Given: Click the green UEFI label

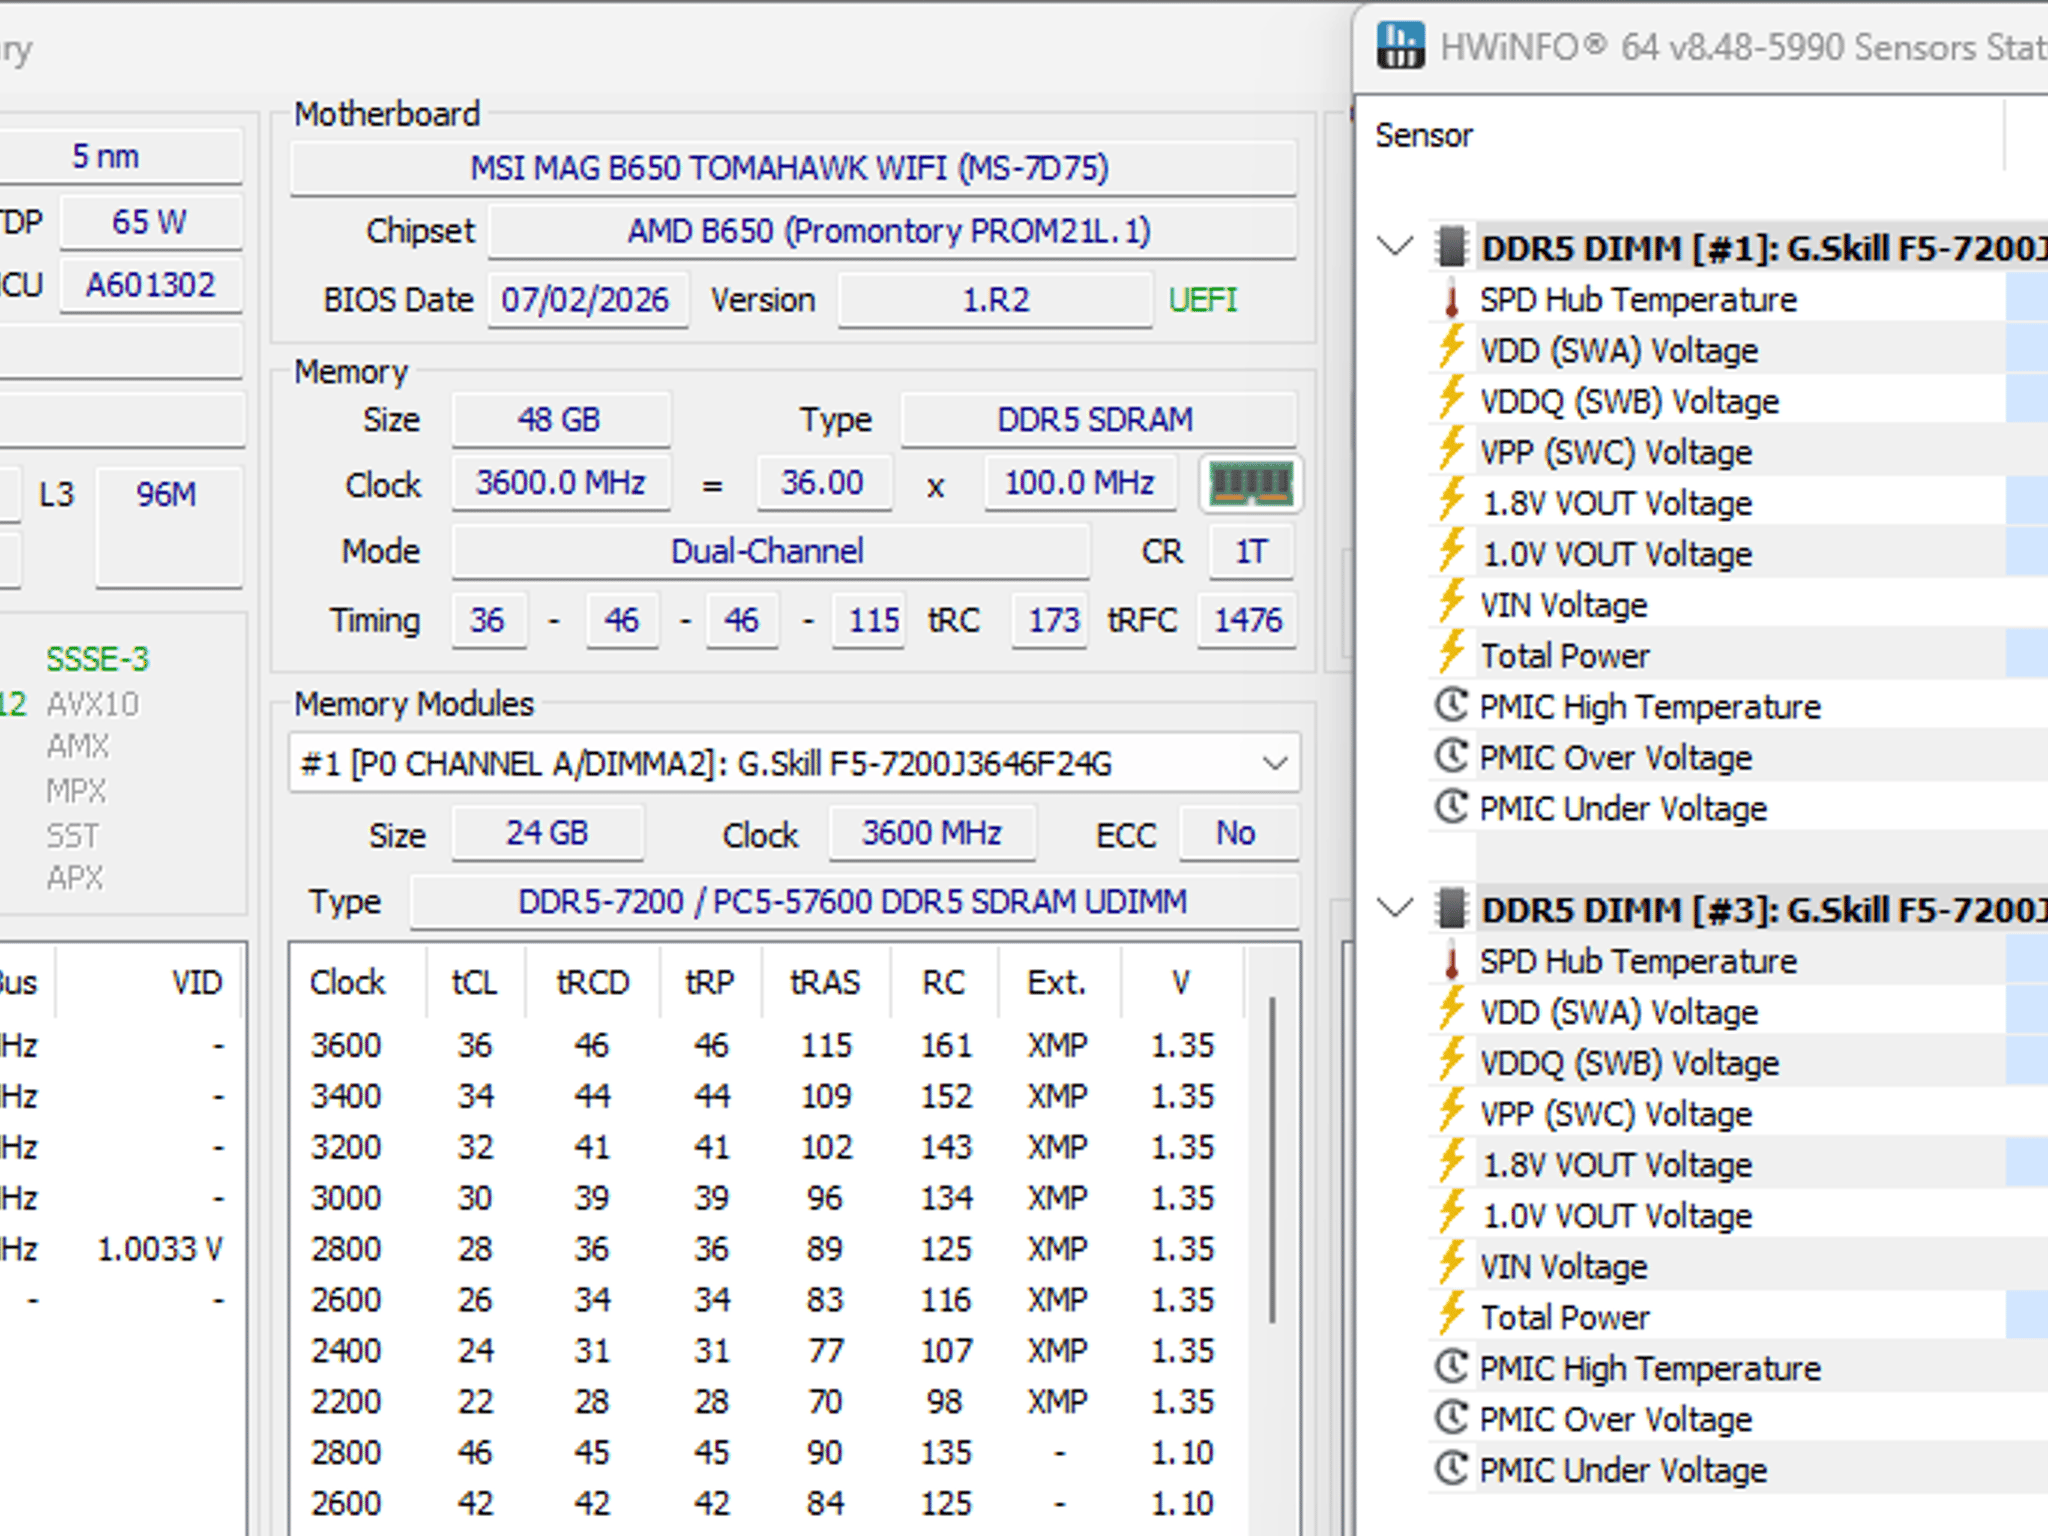Looking at the screenshot, I should pyautogui.click(x=1203, y=300).
